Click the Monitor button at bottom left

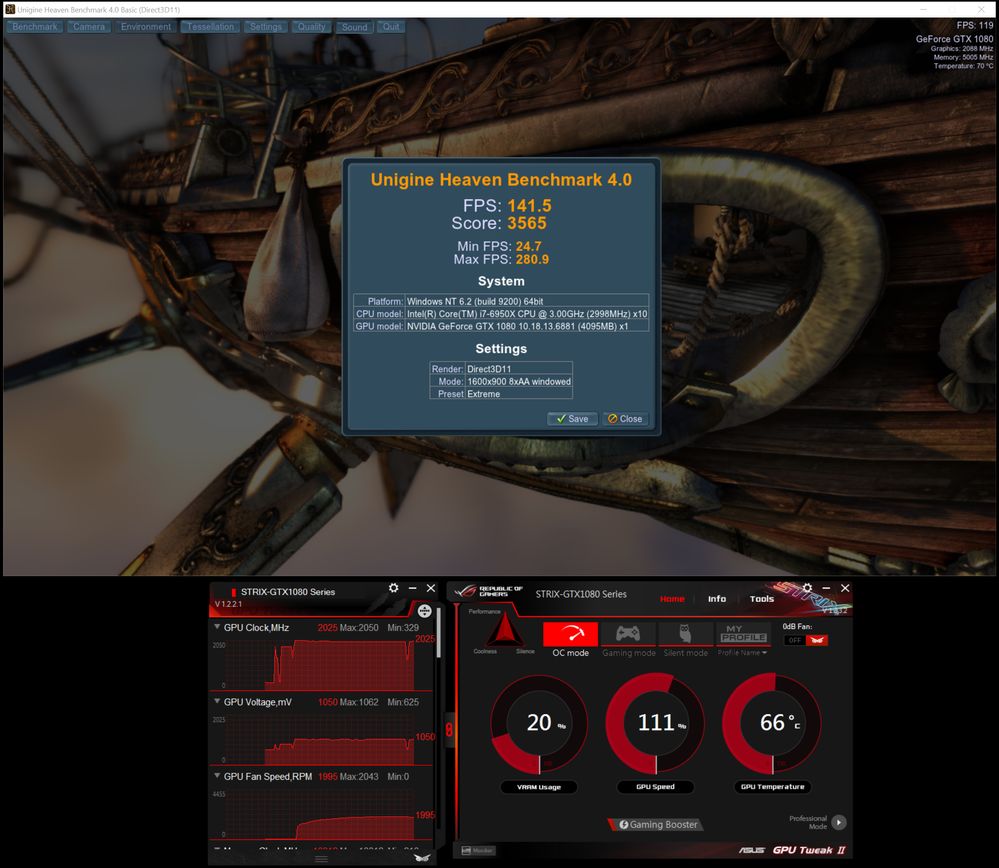coord(475,851)
